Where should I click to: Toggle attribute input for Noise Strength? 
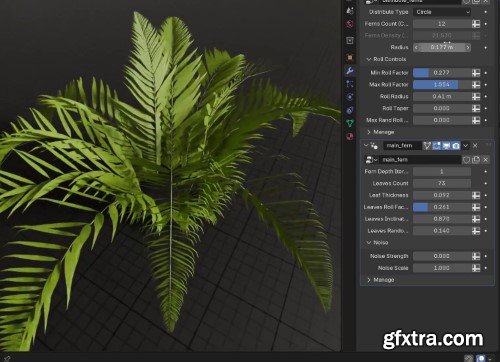[476, 256]
